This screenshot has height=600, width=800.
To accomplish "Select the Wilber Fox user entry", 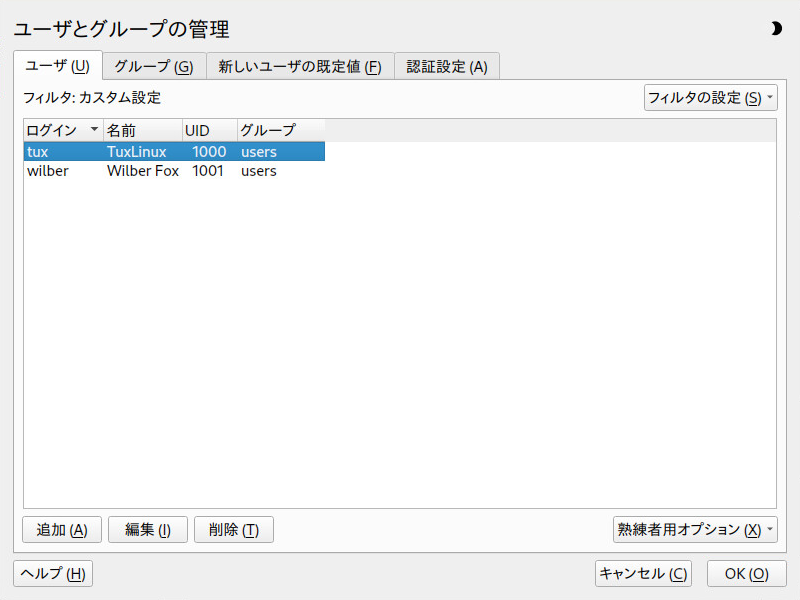I will 143,171.
